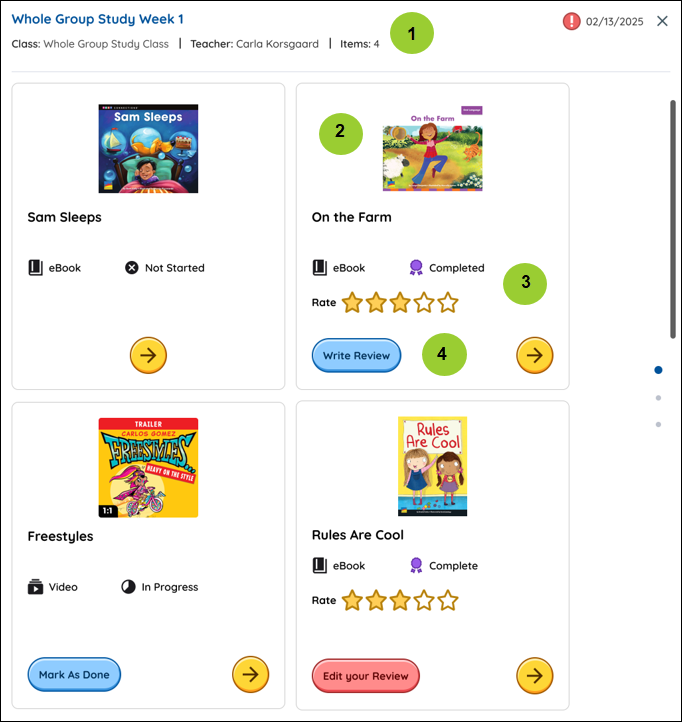
Task: Set Rules Are Cool rating to one star
Action: [352, 600]
